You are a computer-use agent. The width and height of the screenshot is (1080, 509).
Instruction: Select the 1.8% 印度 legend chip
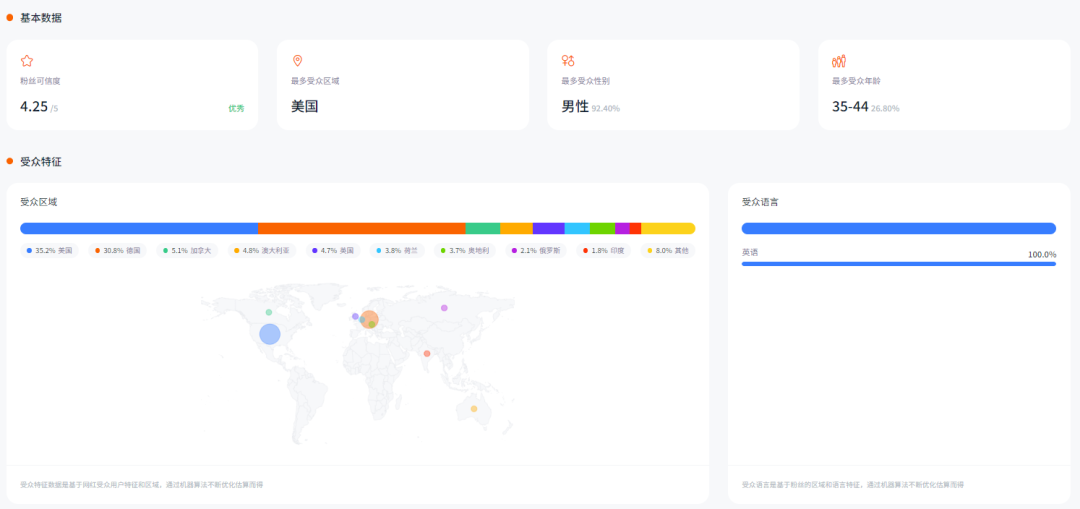(x=604, y=251)
